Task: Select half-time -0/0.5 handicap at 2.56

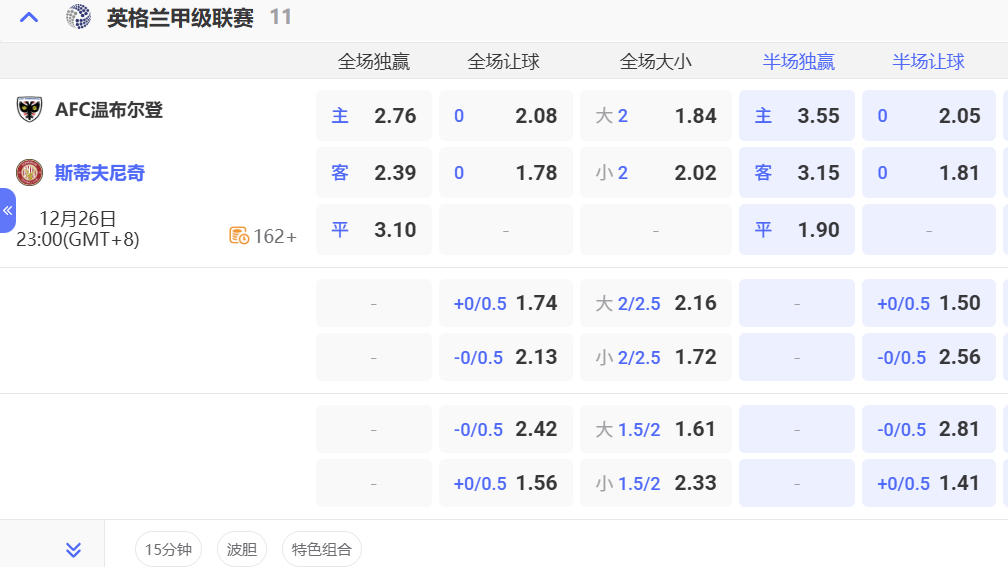Action: (x=928, y=357)
